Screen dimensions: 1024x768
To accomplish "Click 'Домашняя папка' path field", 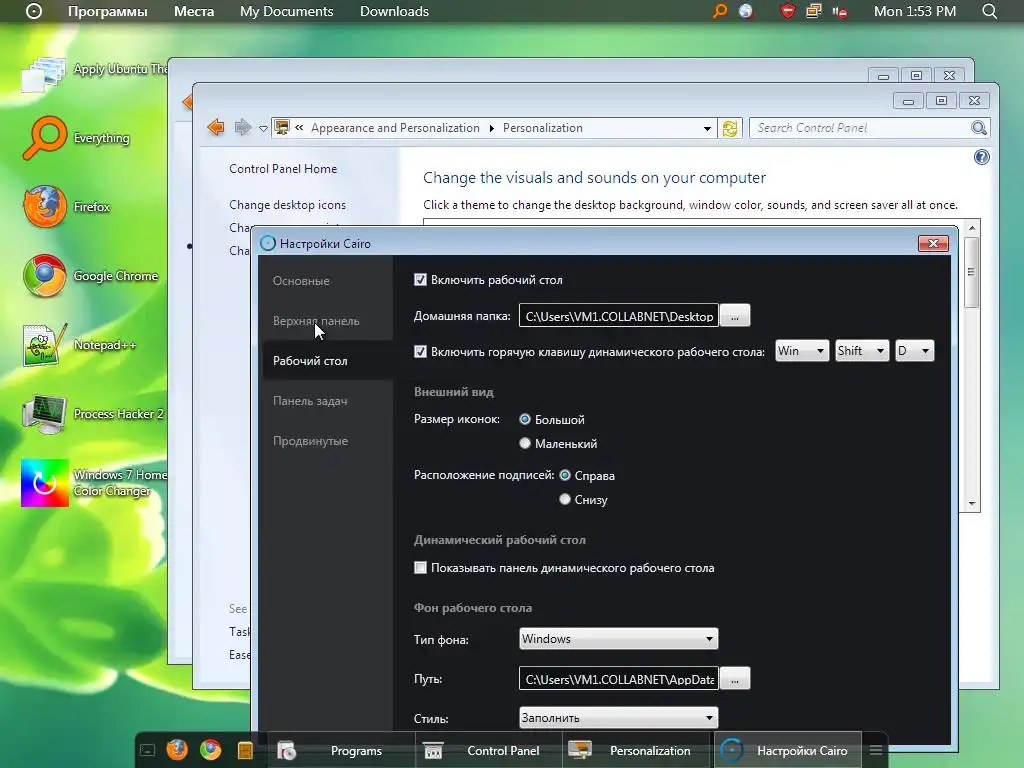I will coord(618,315).
